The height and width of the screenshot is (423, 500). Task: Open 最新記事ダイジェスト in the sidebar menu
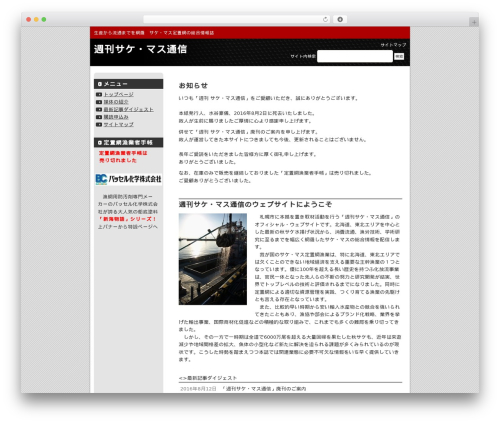coord(129,109)
